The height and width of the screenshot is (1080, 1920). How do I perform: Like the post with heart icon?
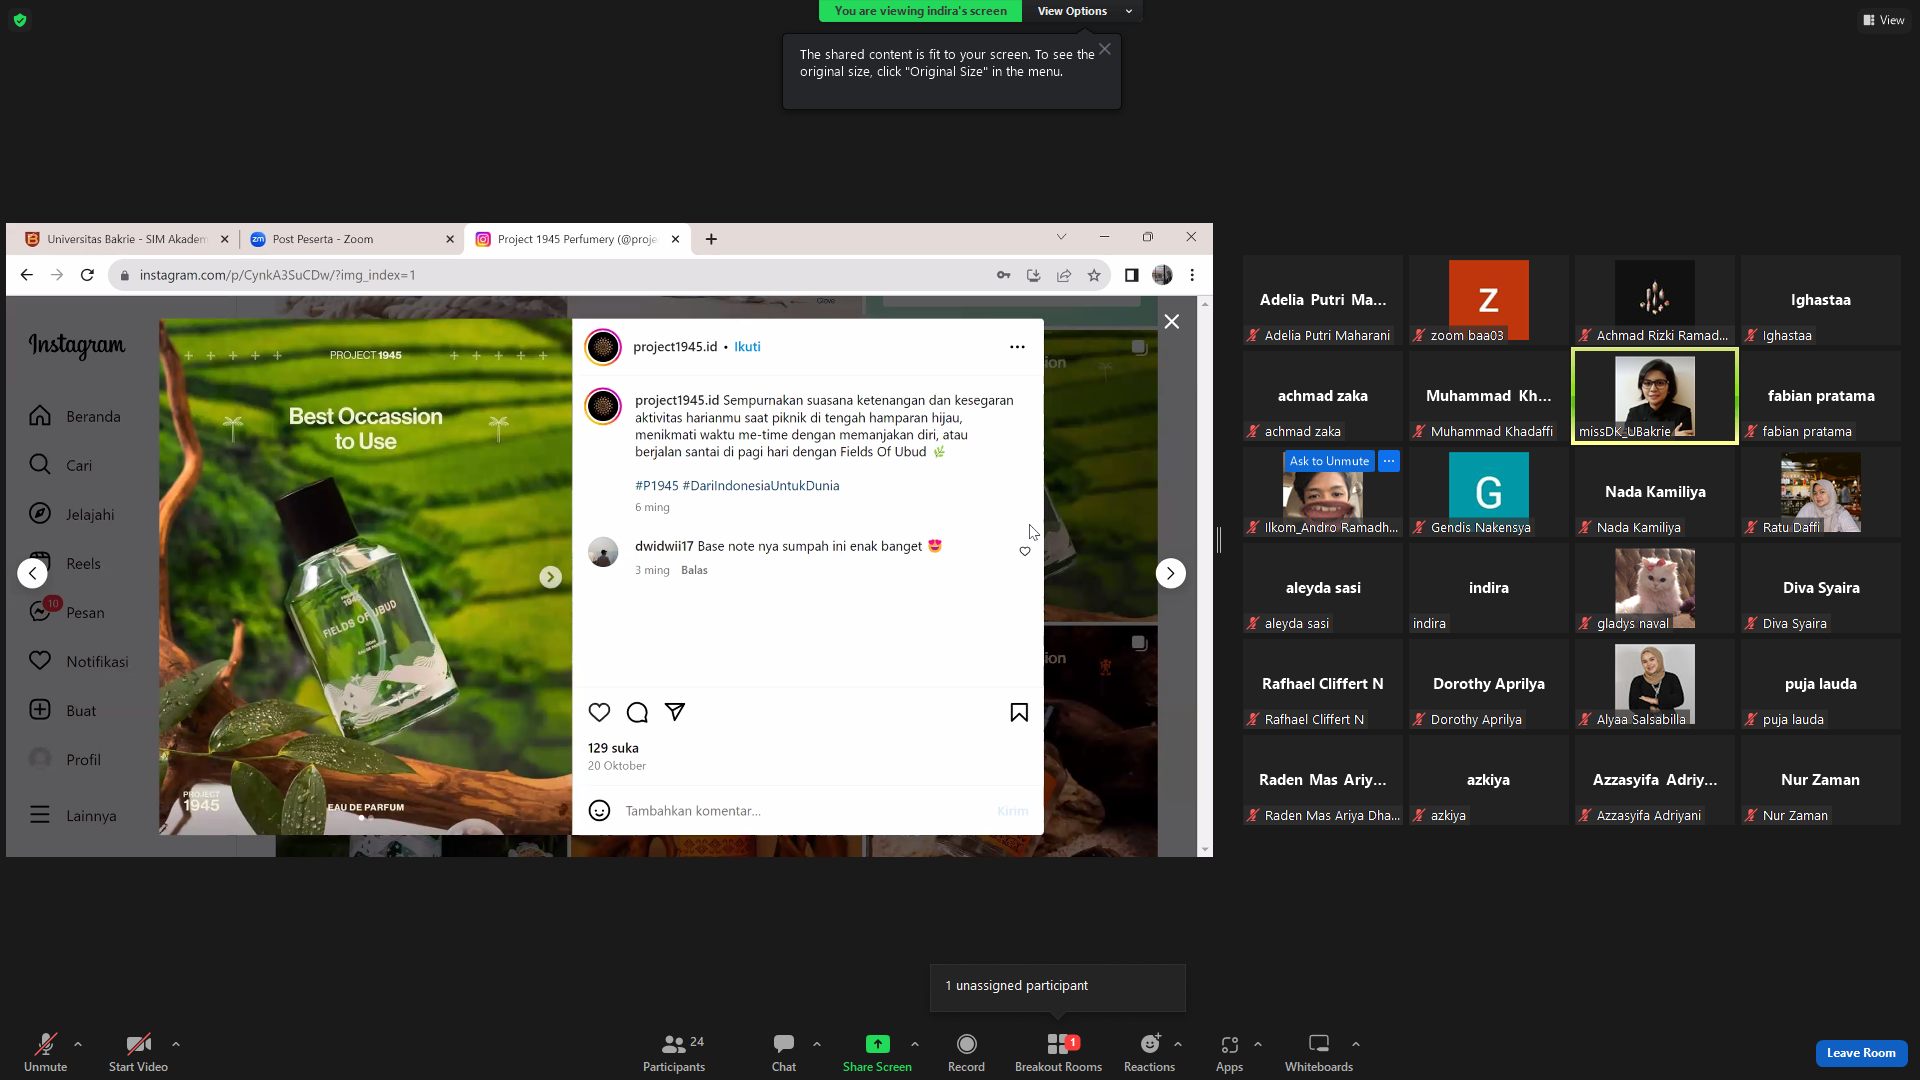599,712
